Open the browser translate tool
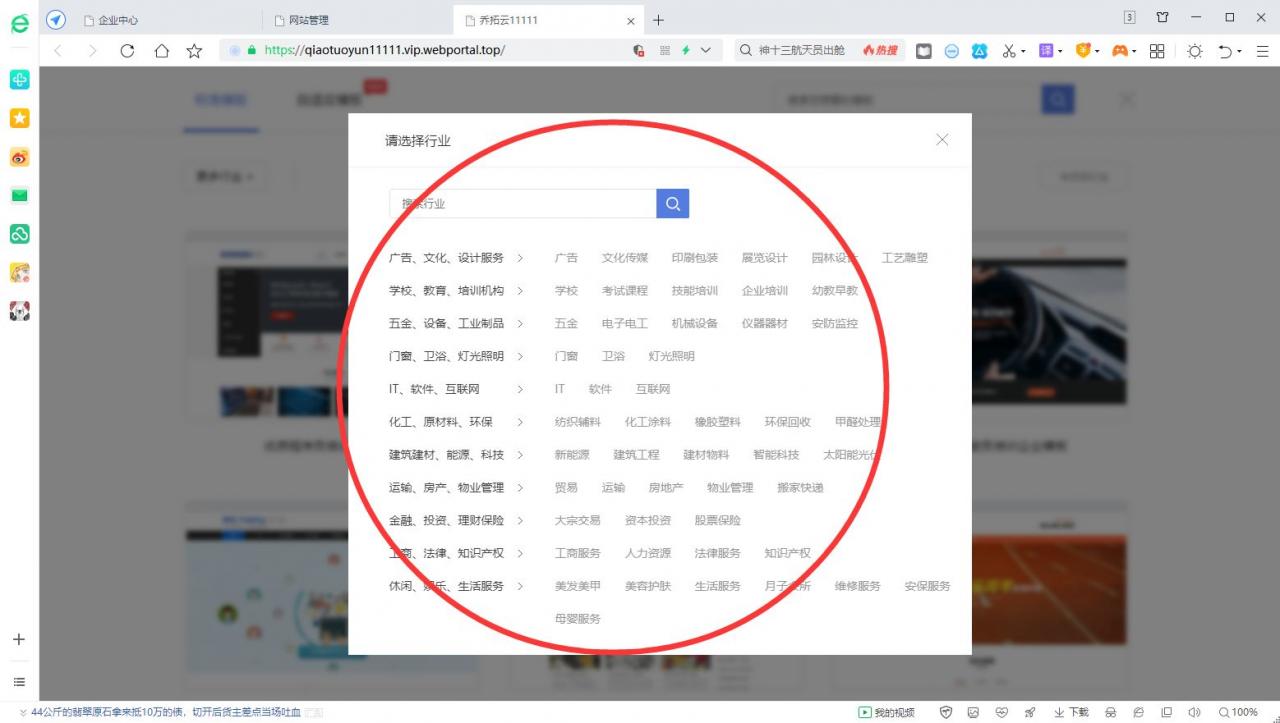The width and height of the screenshot is (1280, 723). (1048, 50)
